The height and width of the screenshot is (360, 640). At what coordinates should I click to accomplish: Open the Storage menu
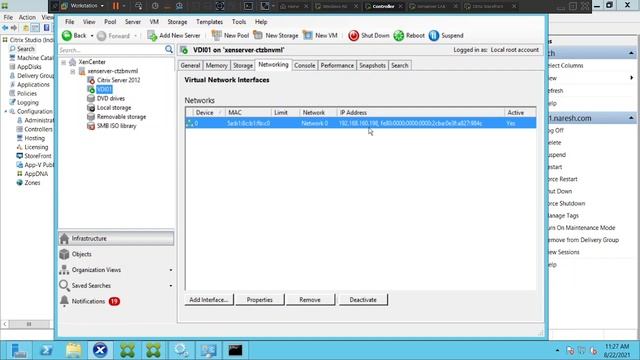[177, 22]
